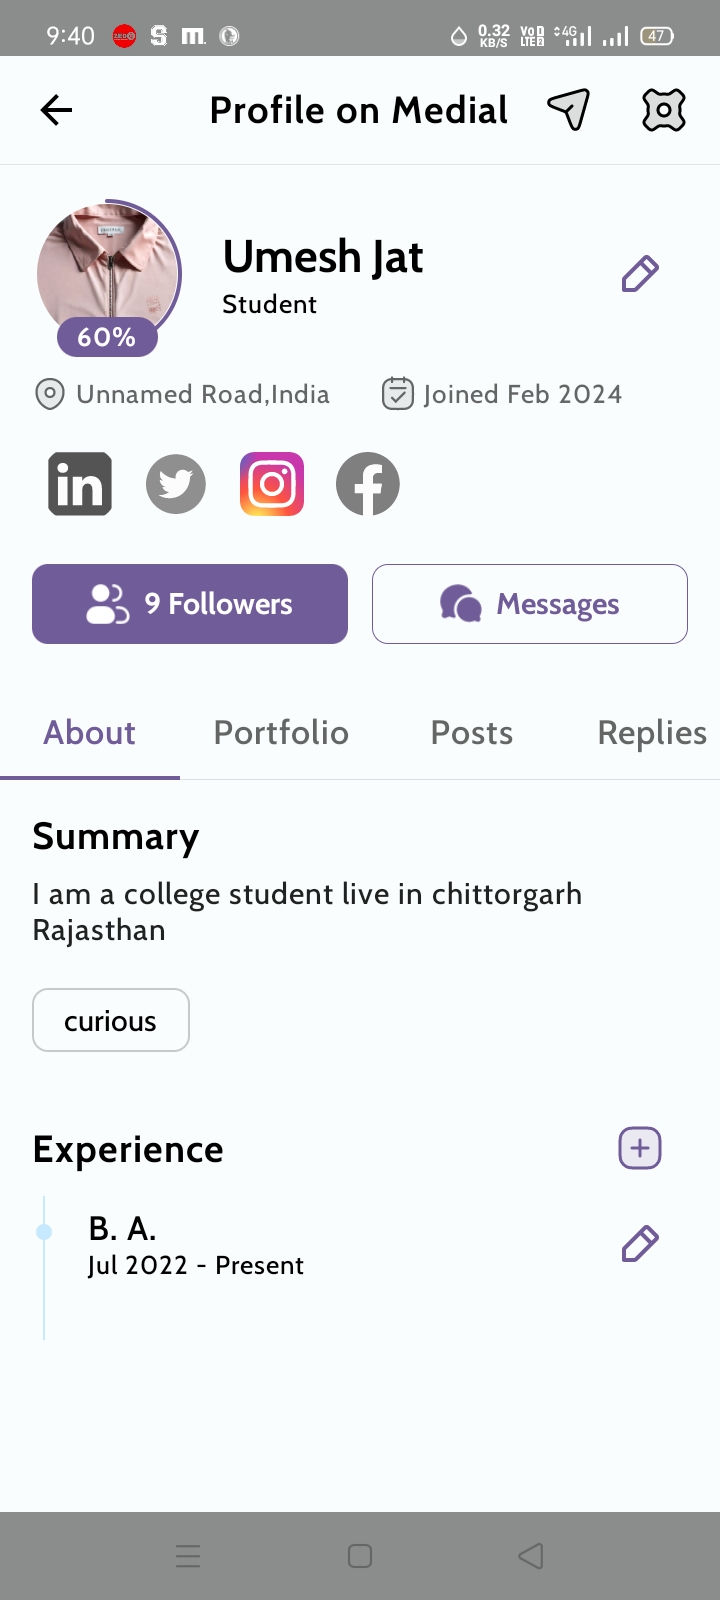Switch to Portfolio tab

click(281, 733)
